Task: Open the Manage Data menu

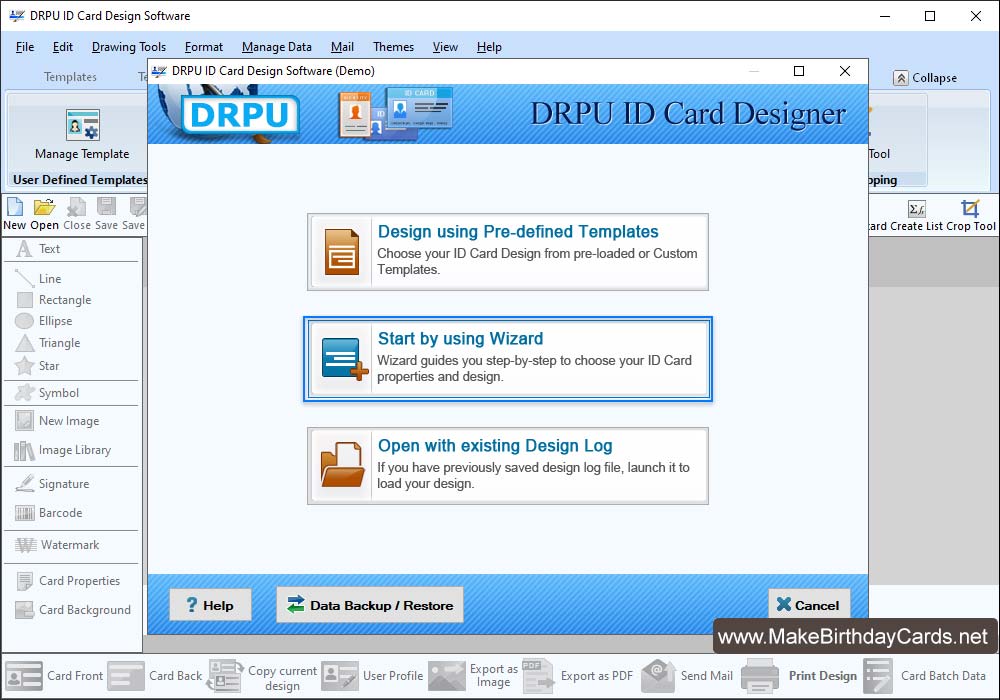Action: 277,47
